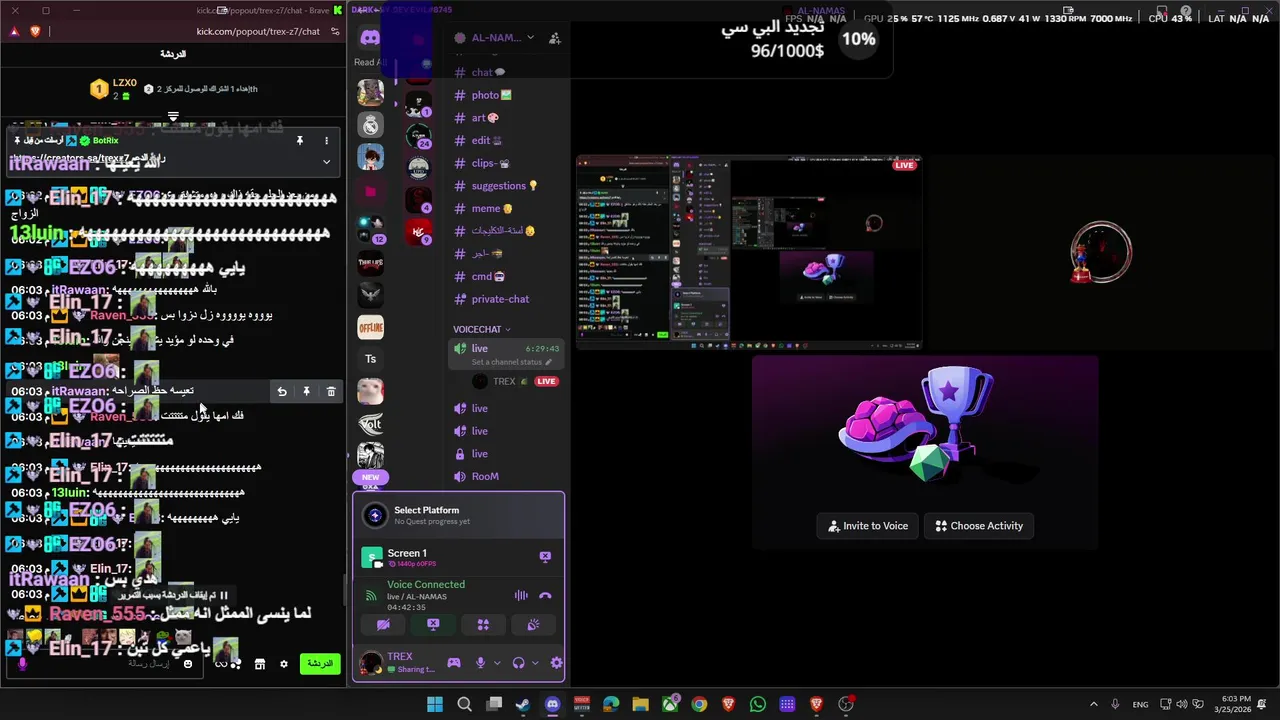Open the game controller activity icon

click(x=453, y=662)
